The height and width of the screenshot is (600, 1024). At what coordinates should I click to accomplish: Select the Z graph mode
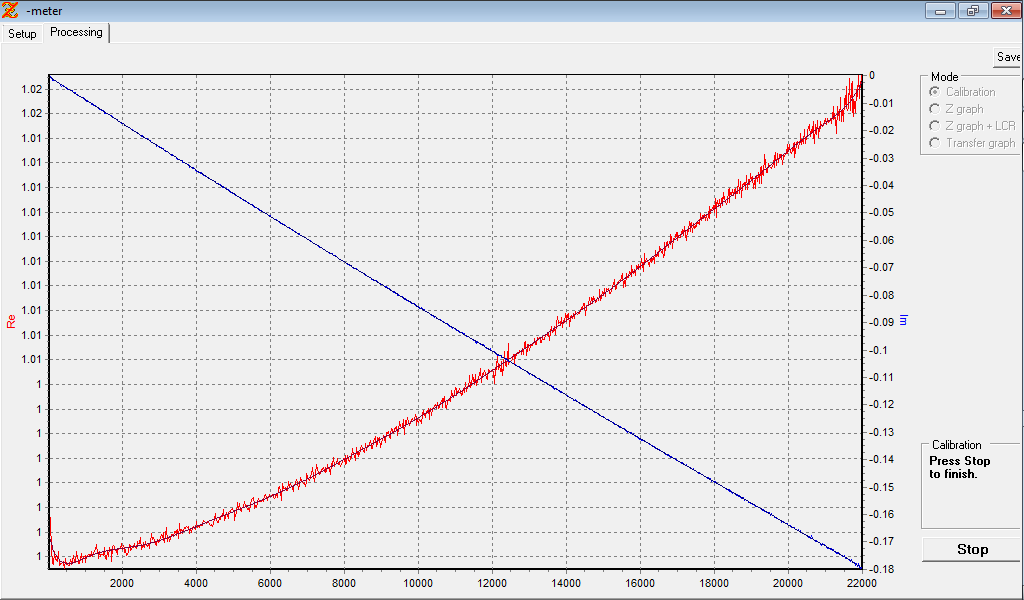click(x=935, y=109)
